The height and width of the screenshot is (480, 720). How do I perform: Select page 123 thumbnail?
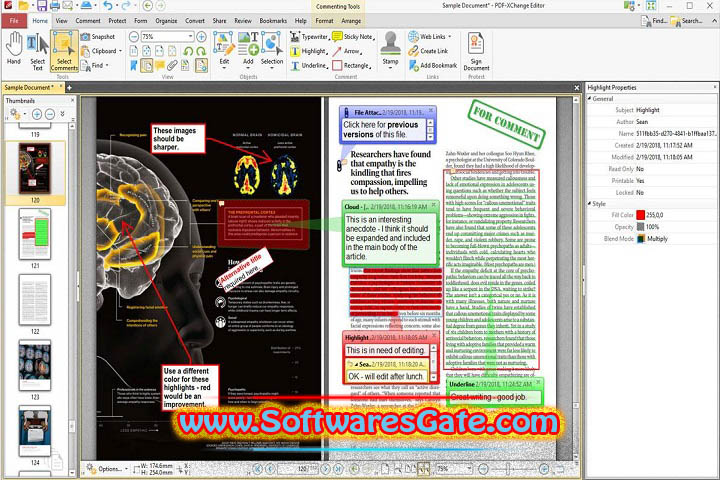tap(35, 365)
